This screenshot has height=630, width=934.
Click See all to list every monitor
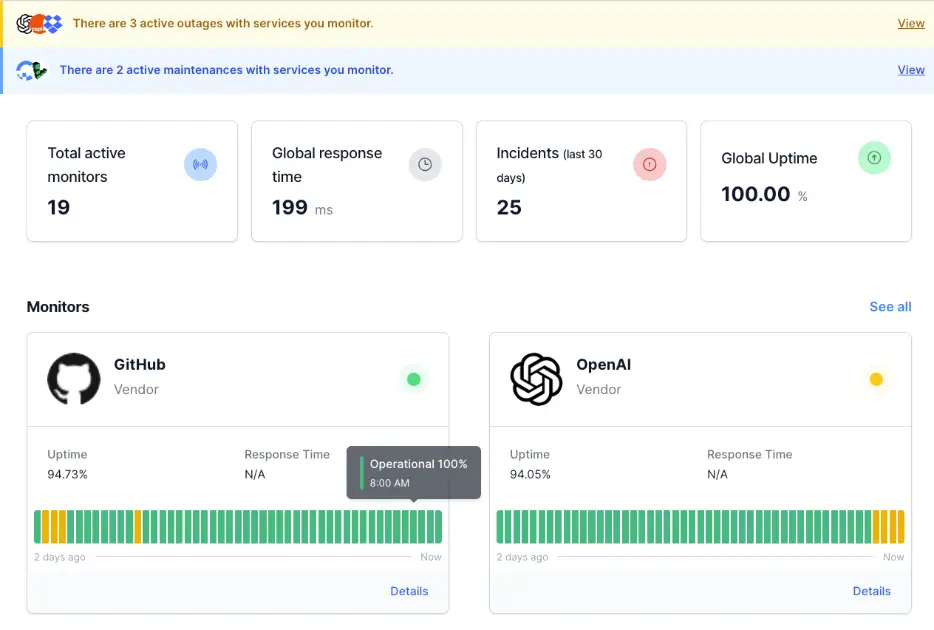pos(890,307)
